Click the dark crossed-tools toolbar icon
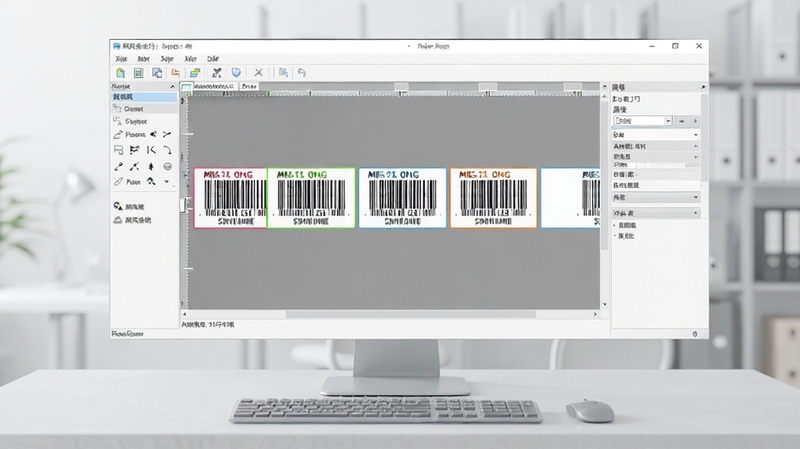 coord(217,73)
